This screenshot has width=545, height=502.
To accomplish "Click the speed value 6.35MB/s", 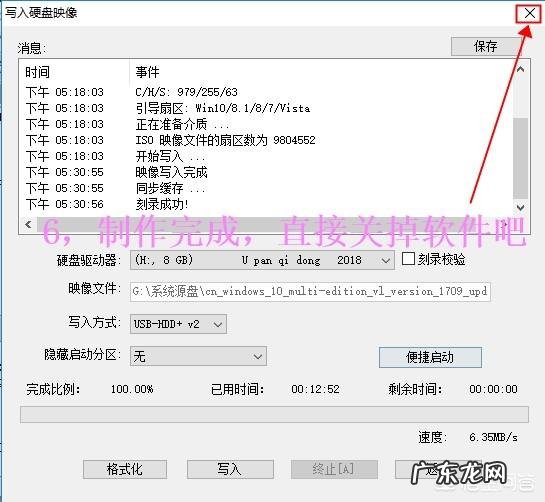I will [493, 437].
